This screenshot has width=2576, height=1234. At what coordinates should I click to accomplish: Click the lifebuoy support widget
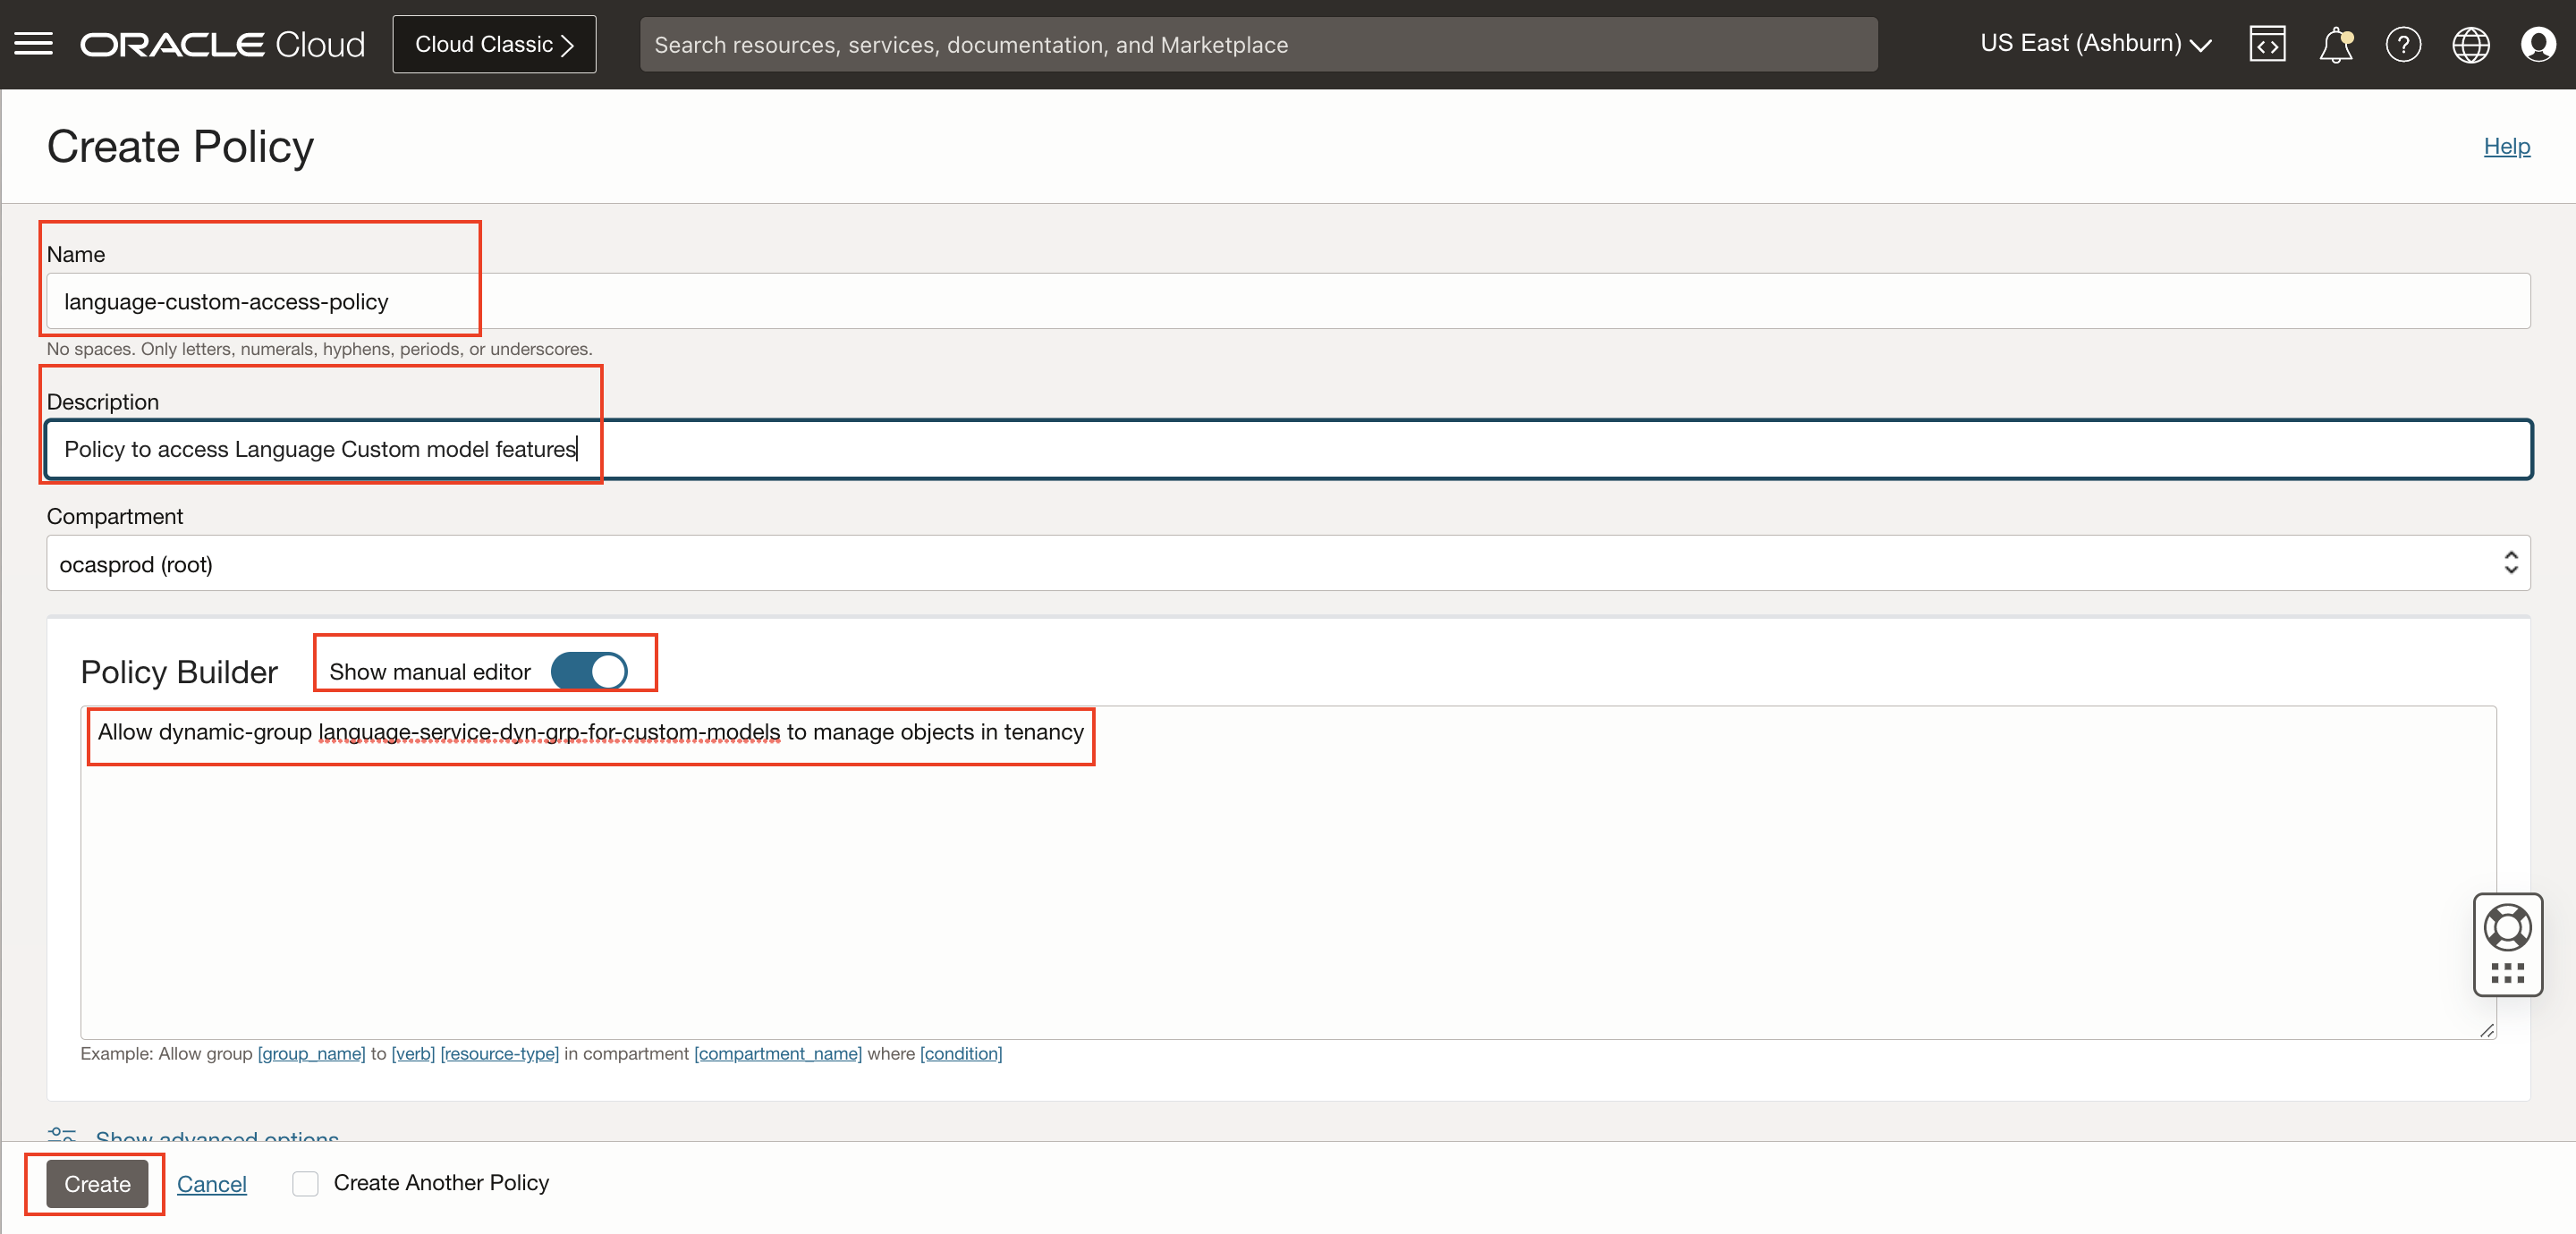(x=2507, y=926)
